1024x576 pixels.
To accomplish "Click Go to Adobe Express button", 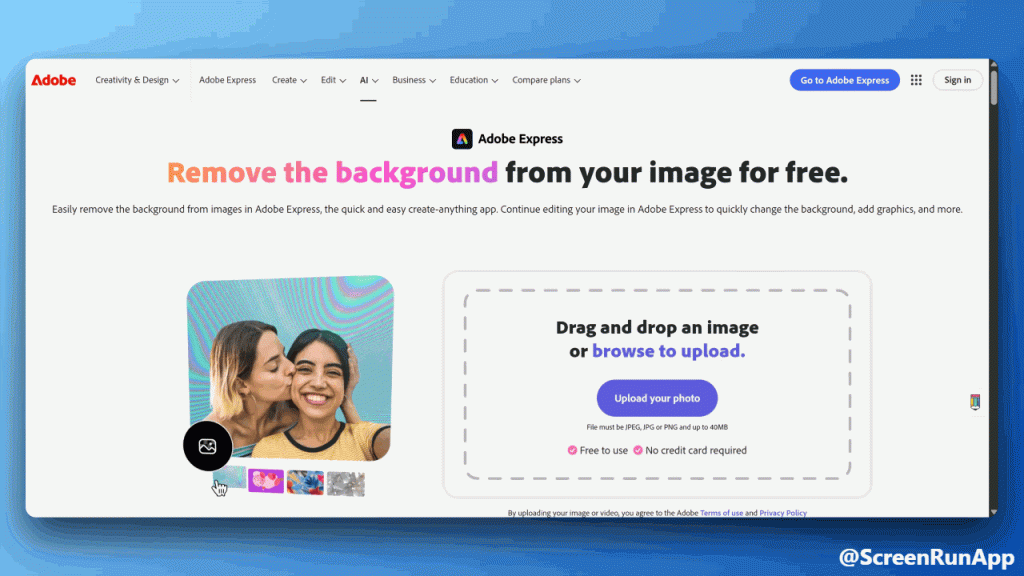I will point(844,80).
